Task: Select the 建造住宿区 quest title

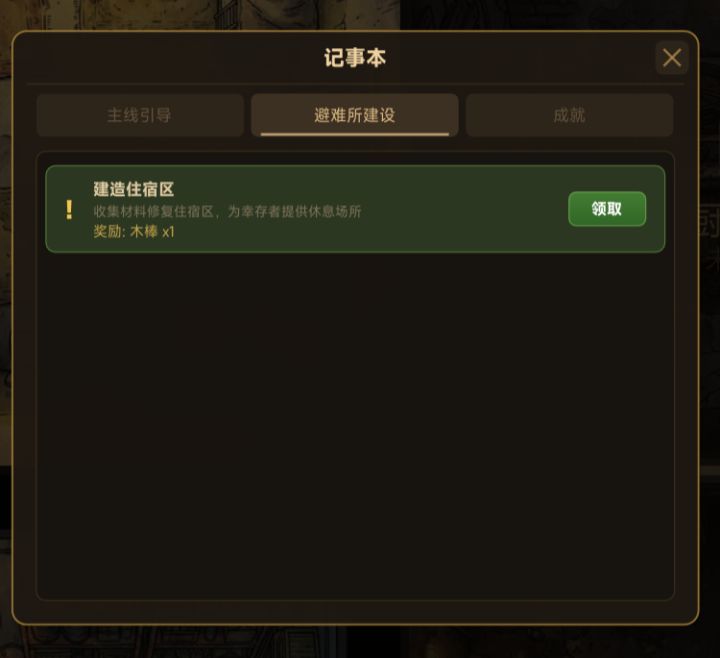Action: tap(134, 189)
